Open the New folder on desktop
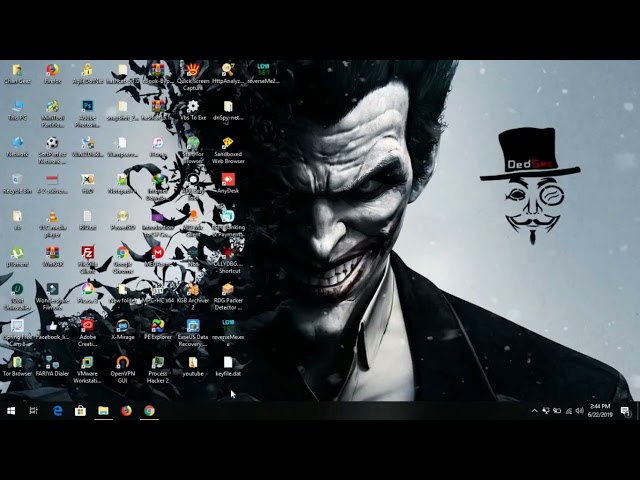The height and width of the screenshot is (480, 640). [122, 293]
